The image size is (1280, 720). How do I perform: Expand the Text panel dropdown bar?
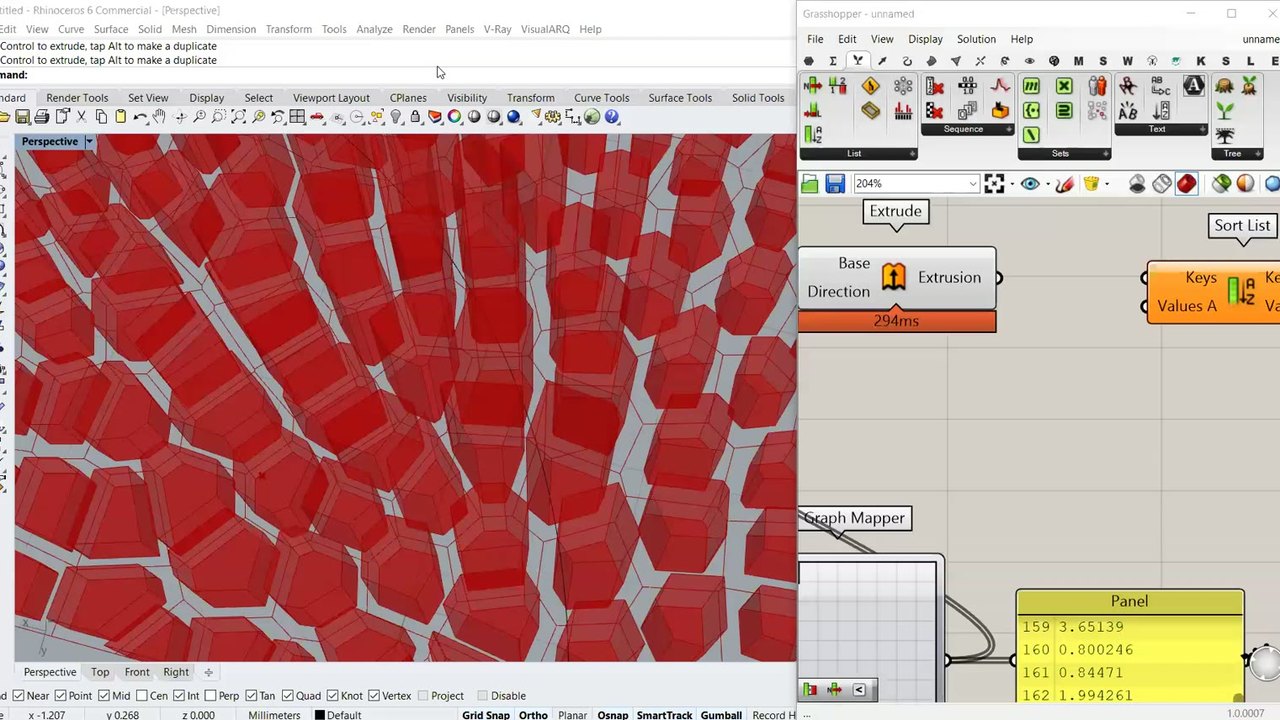pyautogui.click(x=1160, y=129)
